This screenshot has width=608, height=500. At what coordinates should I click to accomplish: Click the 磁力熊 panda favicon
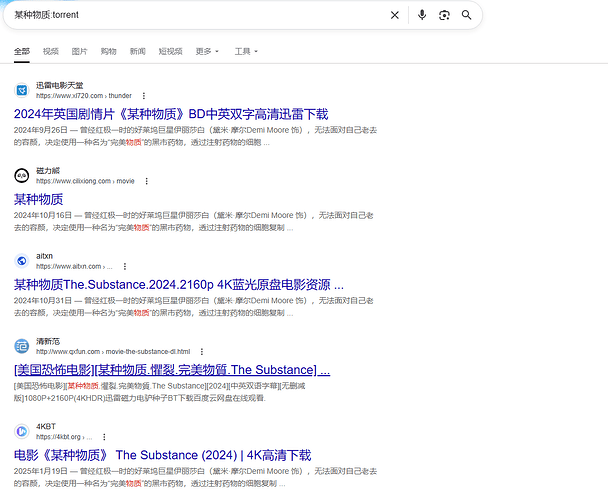click(x=22, y=176)
